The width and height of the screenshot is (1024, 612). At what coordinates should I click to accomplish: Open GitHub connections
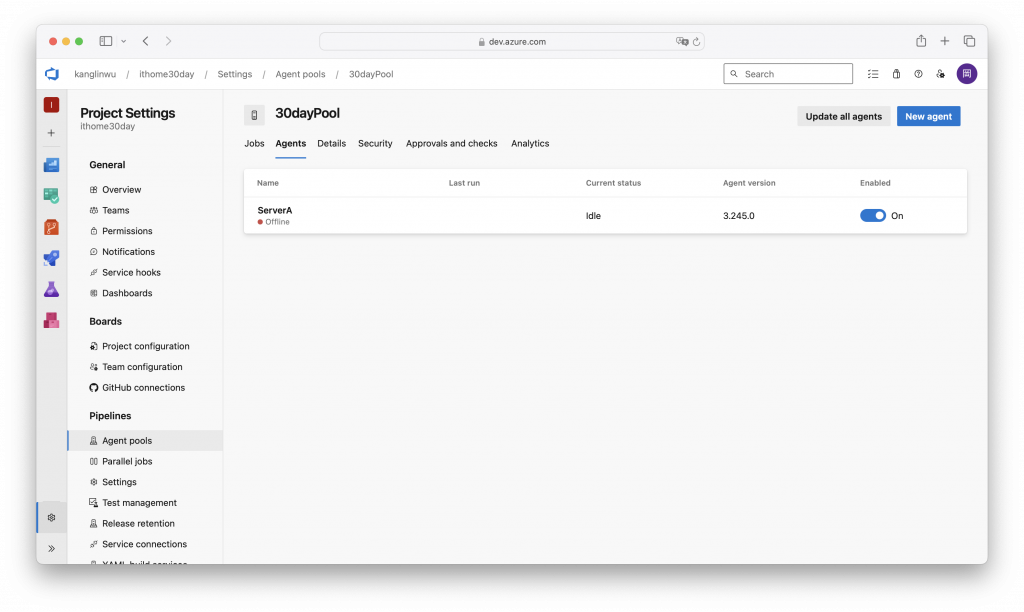pyautogui.click(x=145, y=387)
